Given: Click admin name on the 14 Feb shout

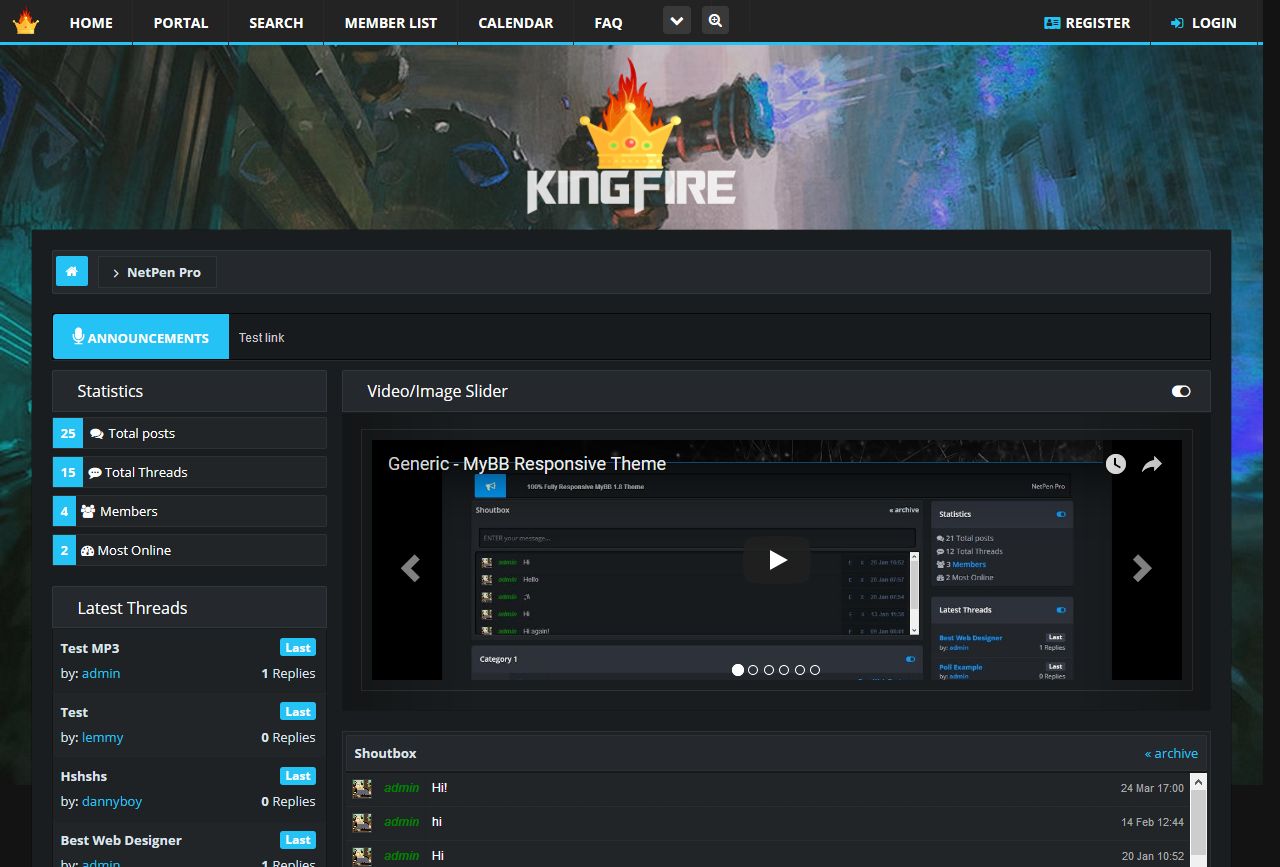Looking at the screenshot, I should tap(402, 822).
